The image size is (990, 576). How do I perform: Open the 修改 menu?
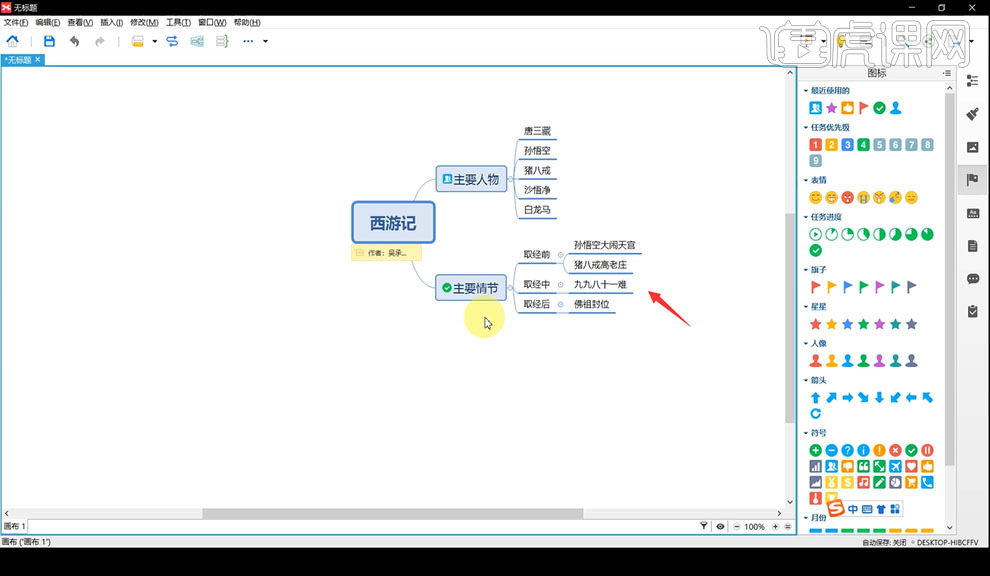click(x=144, y=22)
